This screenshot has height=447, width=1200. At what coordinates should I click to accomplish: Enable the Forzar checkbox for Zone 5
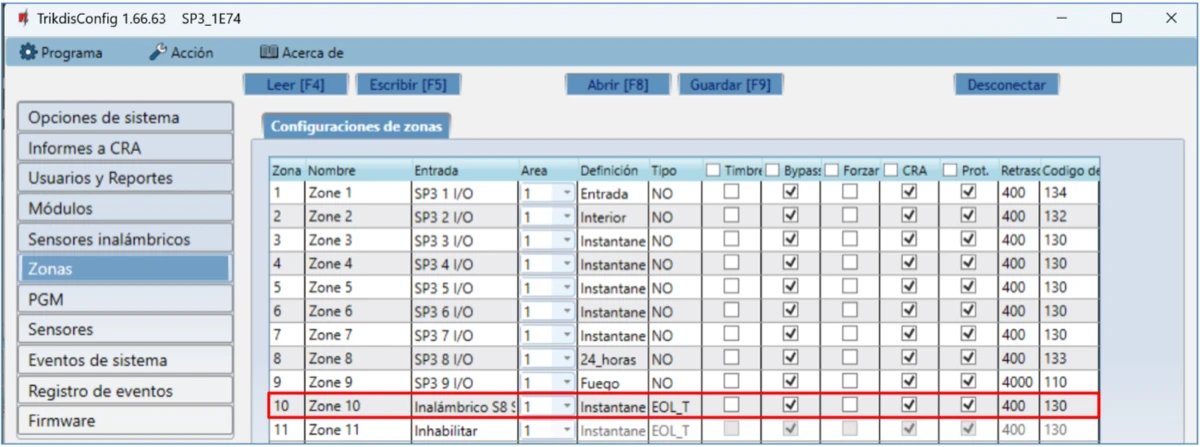[849, 288]
